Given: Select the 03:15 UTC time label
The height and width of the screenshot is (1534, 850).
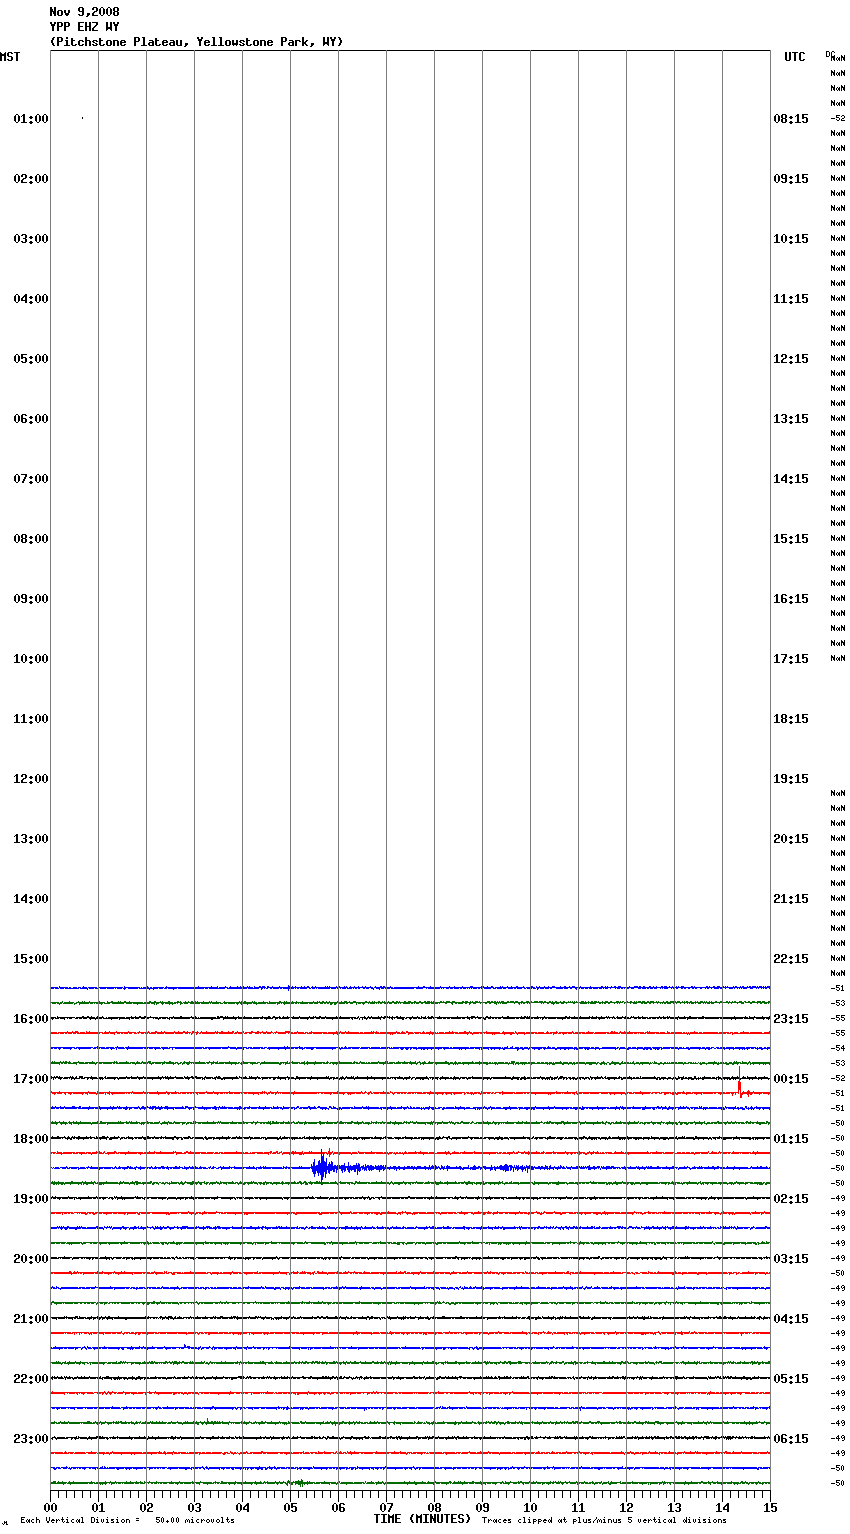Looking at the screenshot, I should (x=791, y=1259).
